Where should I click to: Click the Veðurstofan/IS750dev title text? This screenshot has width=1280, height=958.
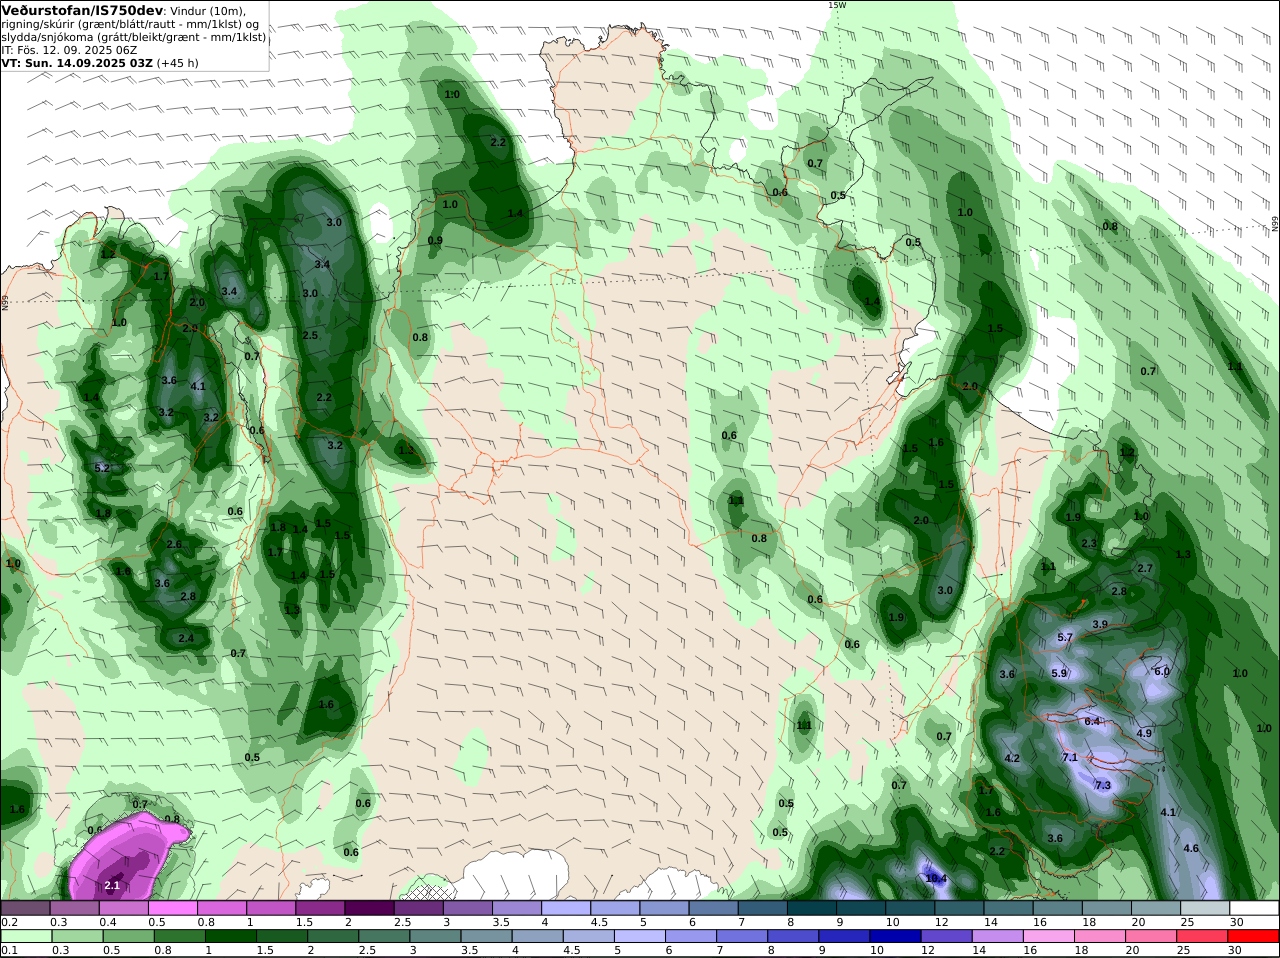(82, 10)
